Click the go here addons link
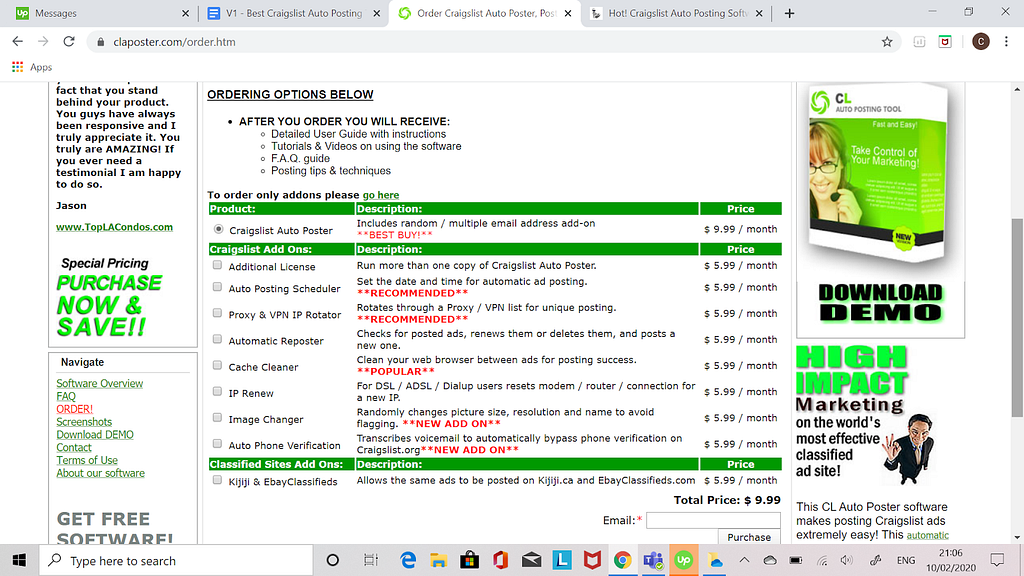Image resolution: width=1024 pixels, height=576 pixels. 381,195
